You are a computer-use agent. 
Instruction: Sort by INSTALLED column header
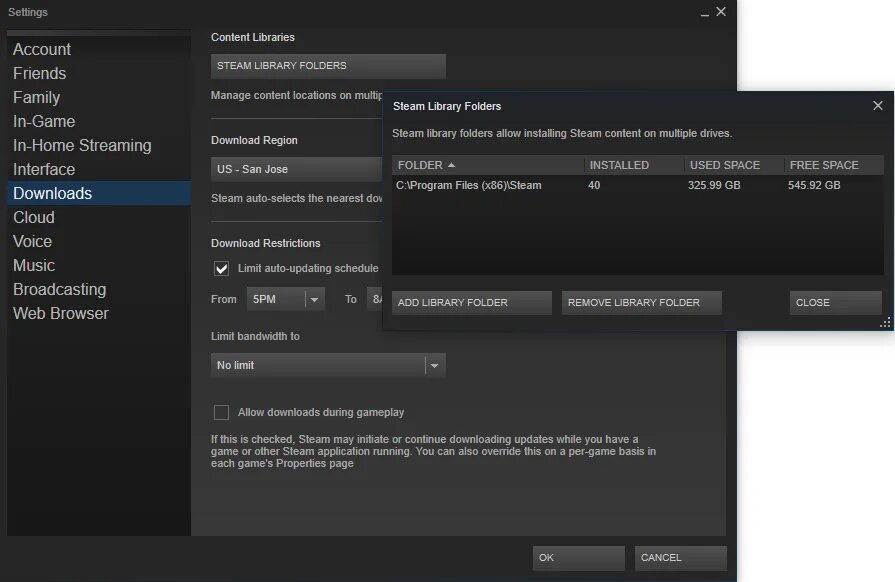pyautogui.click(x=634, y=165)
